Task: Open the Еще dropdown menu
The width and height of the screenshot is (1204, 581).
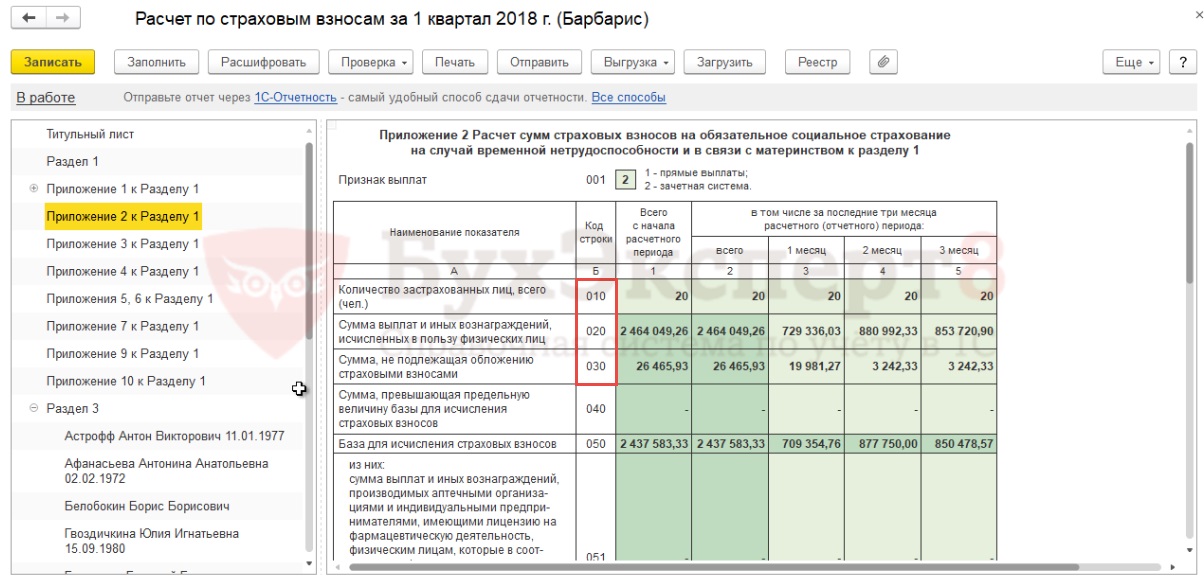Action: [1132, 62]
